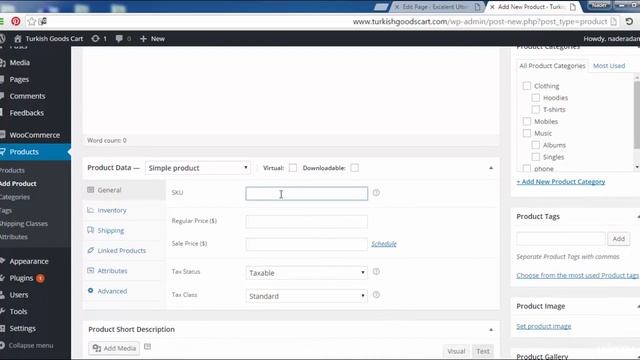
Task: Open Users in admin sidebar
Action: tap(19, 295)
